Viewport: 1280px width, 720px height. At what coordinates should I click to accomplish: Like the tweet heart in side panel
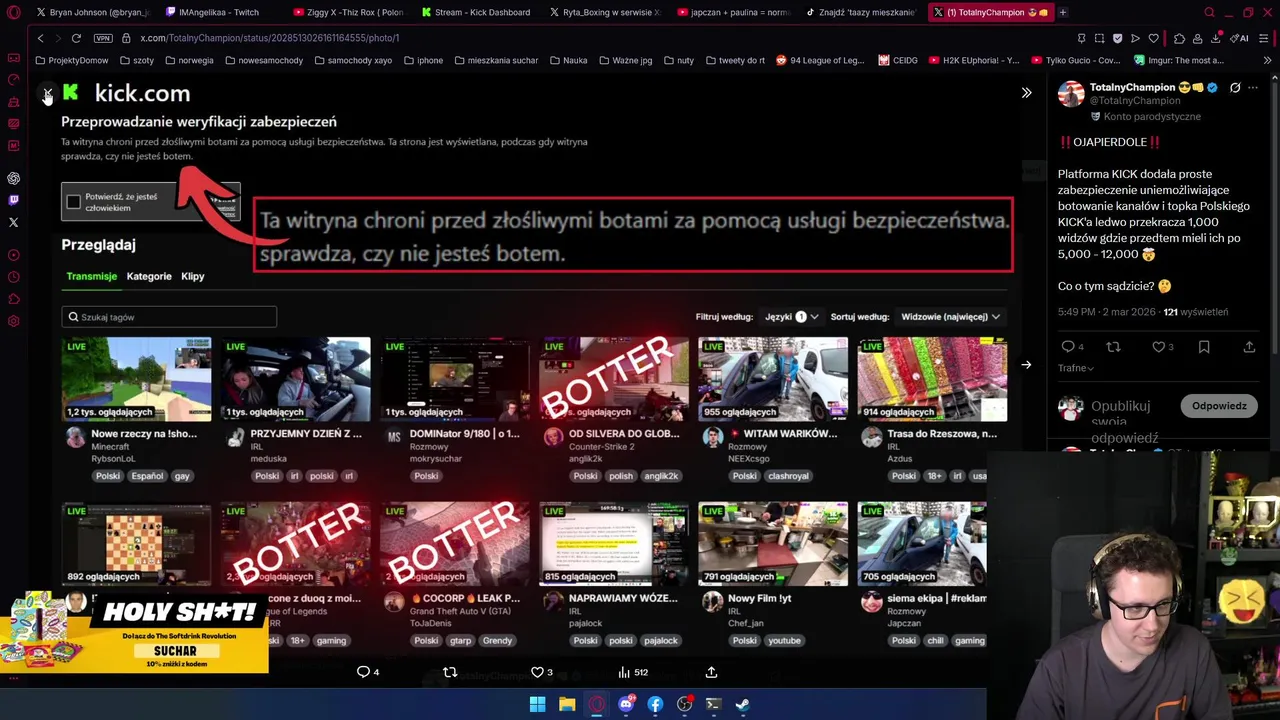(1158, 347)
